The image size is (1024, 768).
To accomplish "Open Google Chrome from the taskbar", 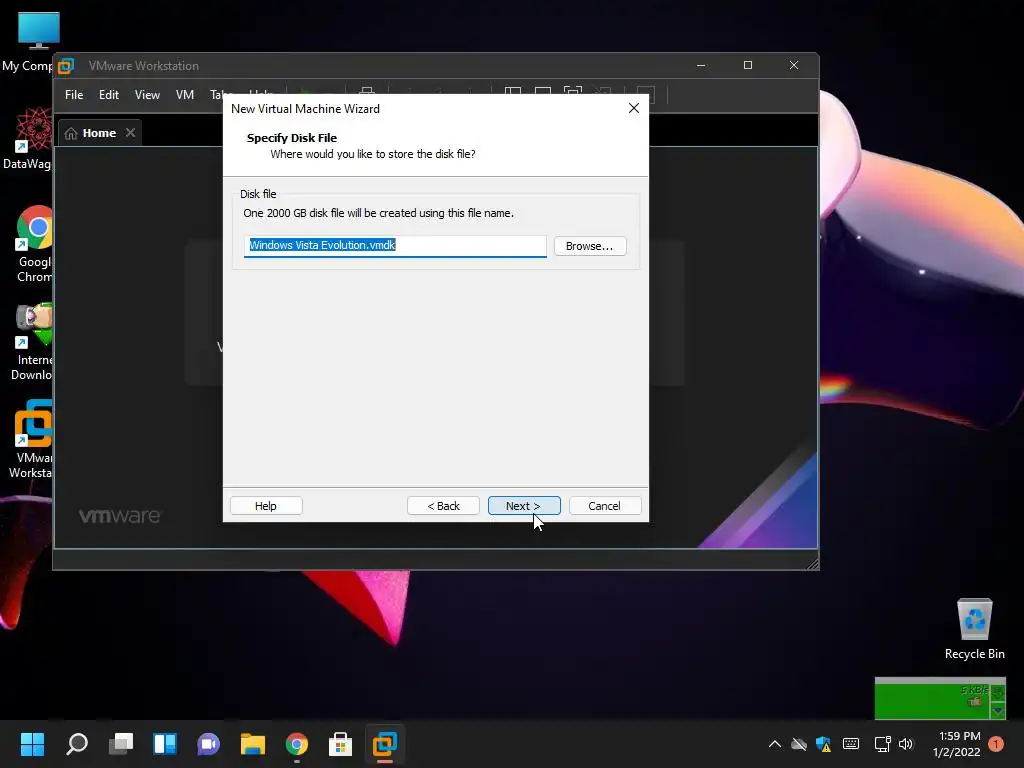I will point(296,744).
